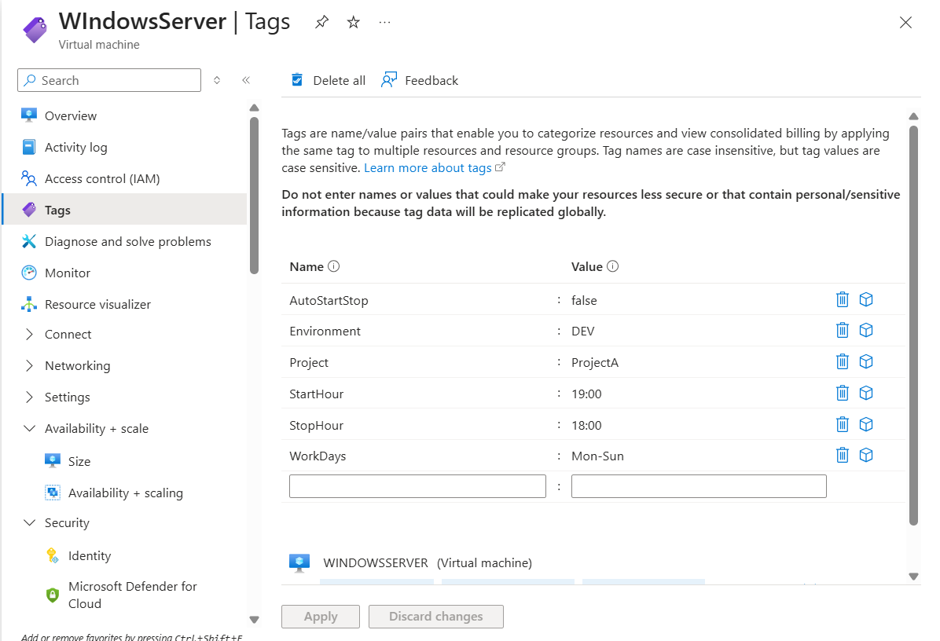Click the main pane scroll down arrow
Image resolution: width=940 pixels, height=641 pixels.
click(x=914, y=576)
